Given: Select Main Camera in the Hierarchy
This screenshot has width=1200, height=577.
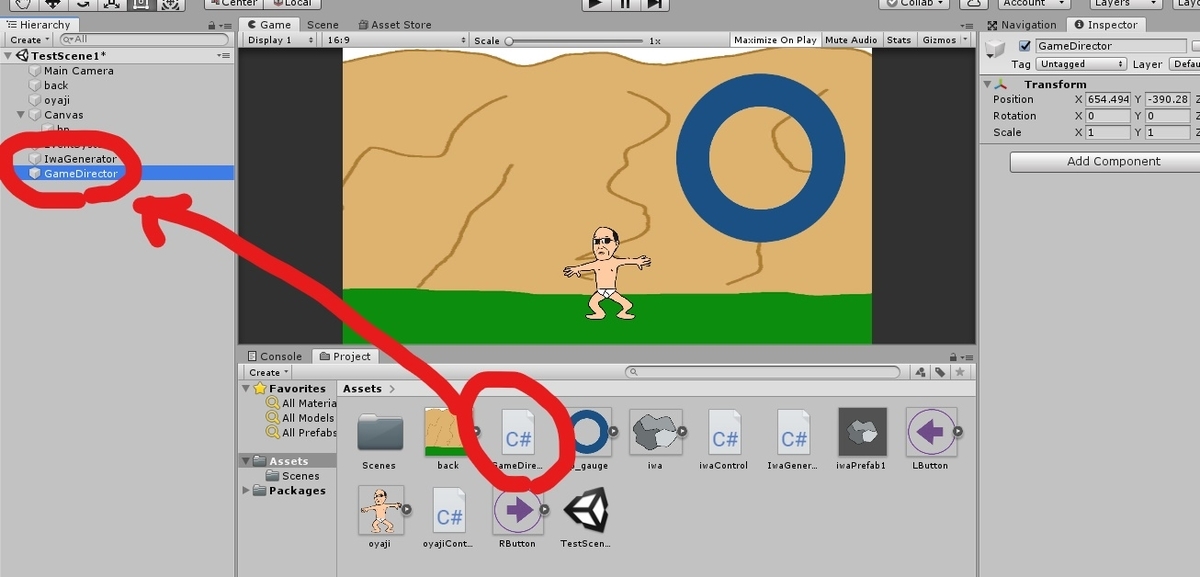Looking at the screenshot, I should 78,71.
